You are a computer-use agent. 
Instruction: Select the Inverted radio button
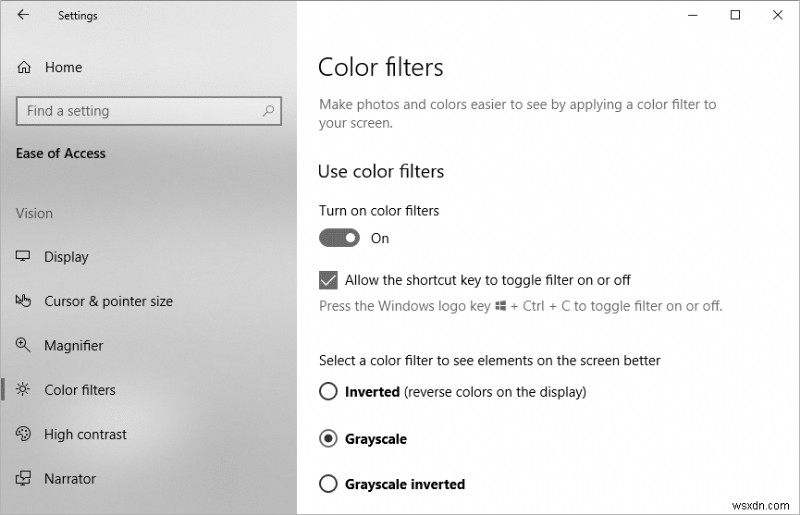[x=328, y=392]
